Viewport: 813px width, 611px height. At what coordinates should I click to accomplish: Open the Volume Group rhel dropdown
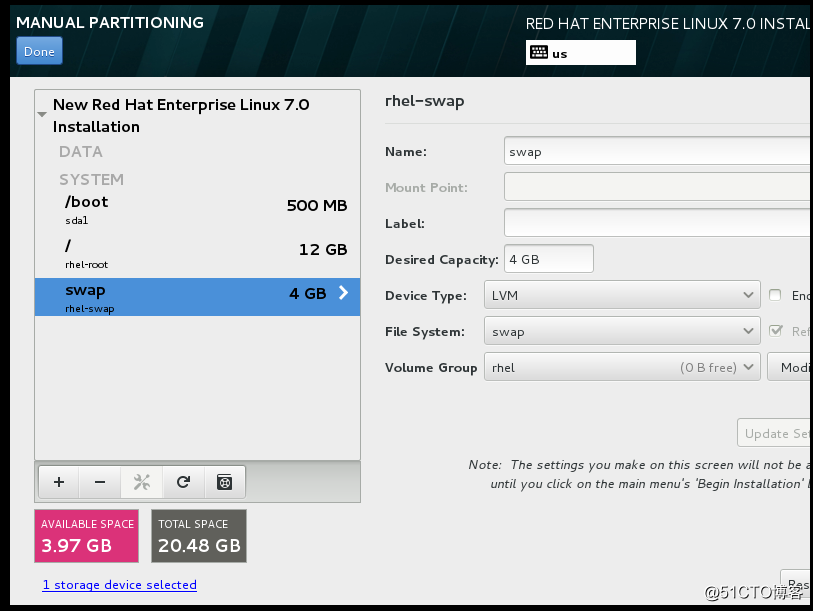click(622, 367)
